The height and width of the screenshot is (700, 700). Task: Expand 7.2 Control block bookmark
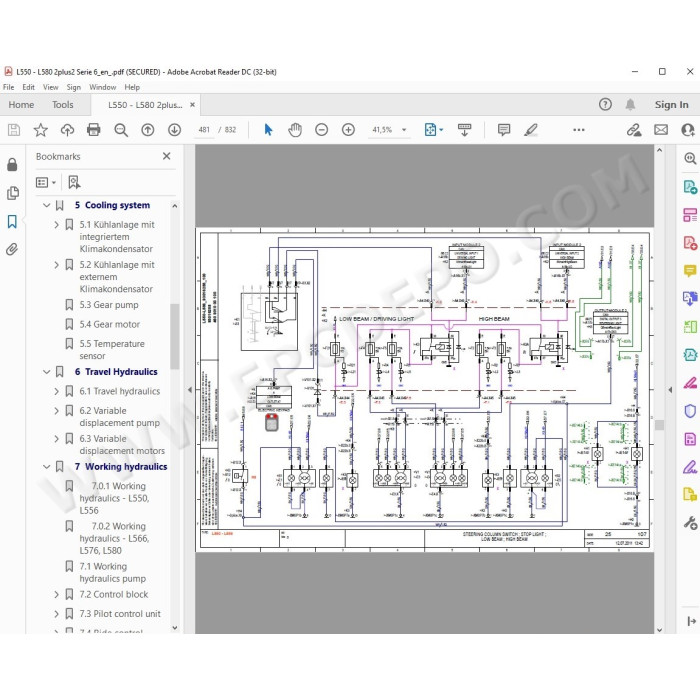[56, 595]
